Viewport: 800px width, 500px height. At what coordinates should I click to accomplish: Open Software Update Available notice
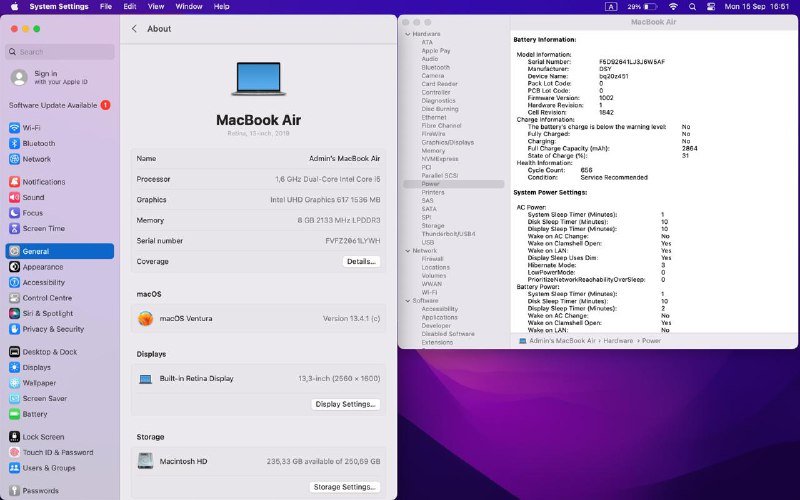[x=59, y=105]
